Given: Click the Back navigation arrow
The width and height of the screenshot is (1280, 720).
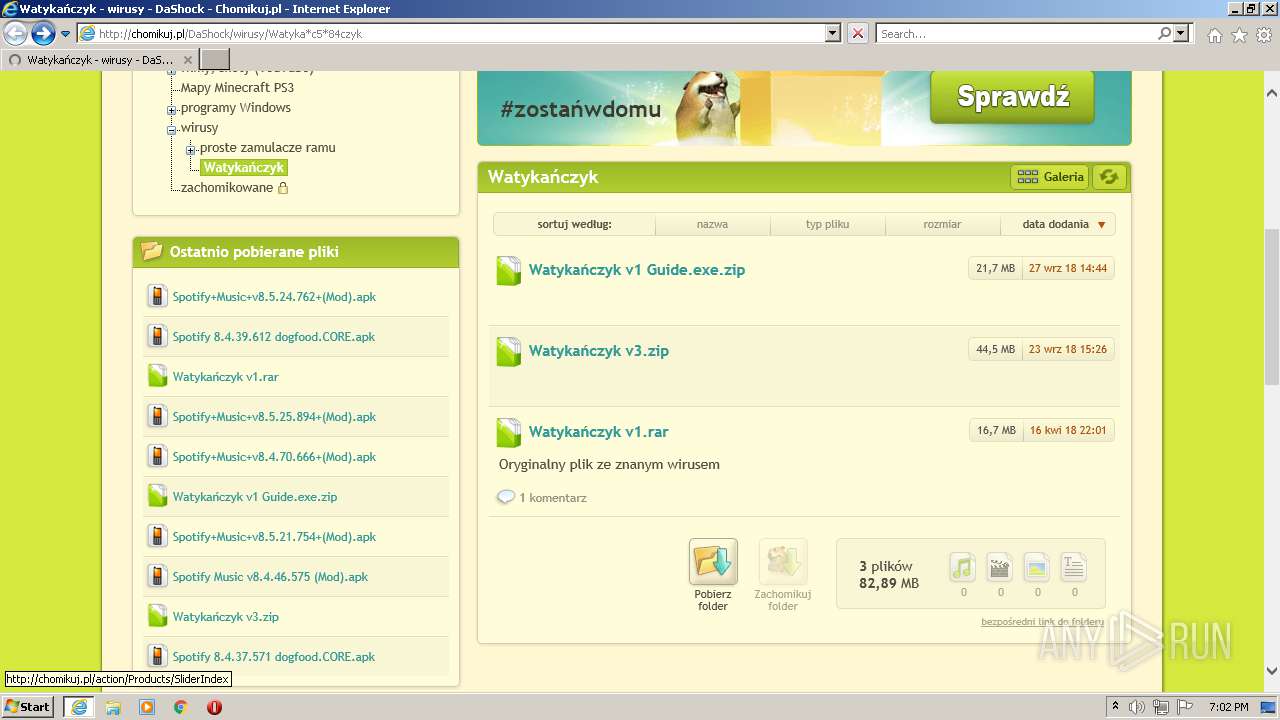Looking at the screenshot, I should pos(16,33).
